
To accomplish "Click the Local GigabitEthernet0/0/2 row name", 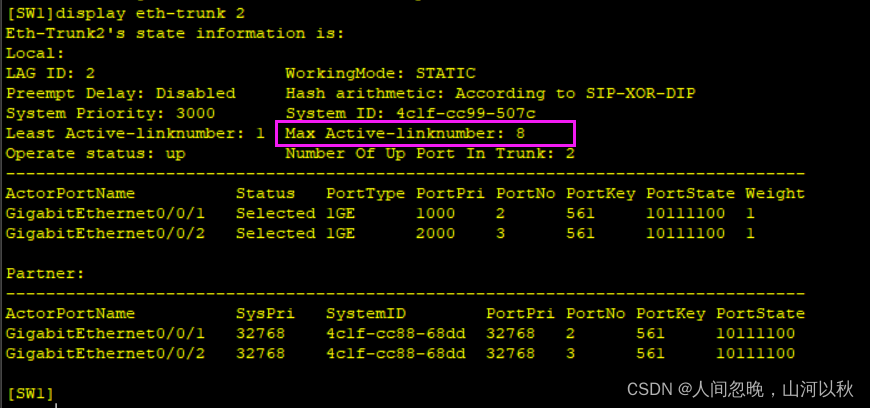I will (105, 234).
